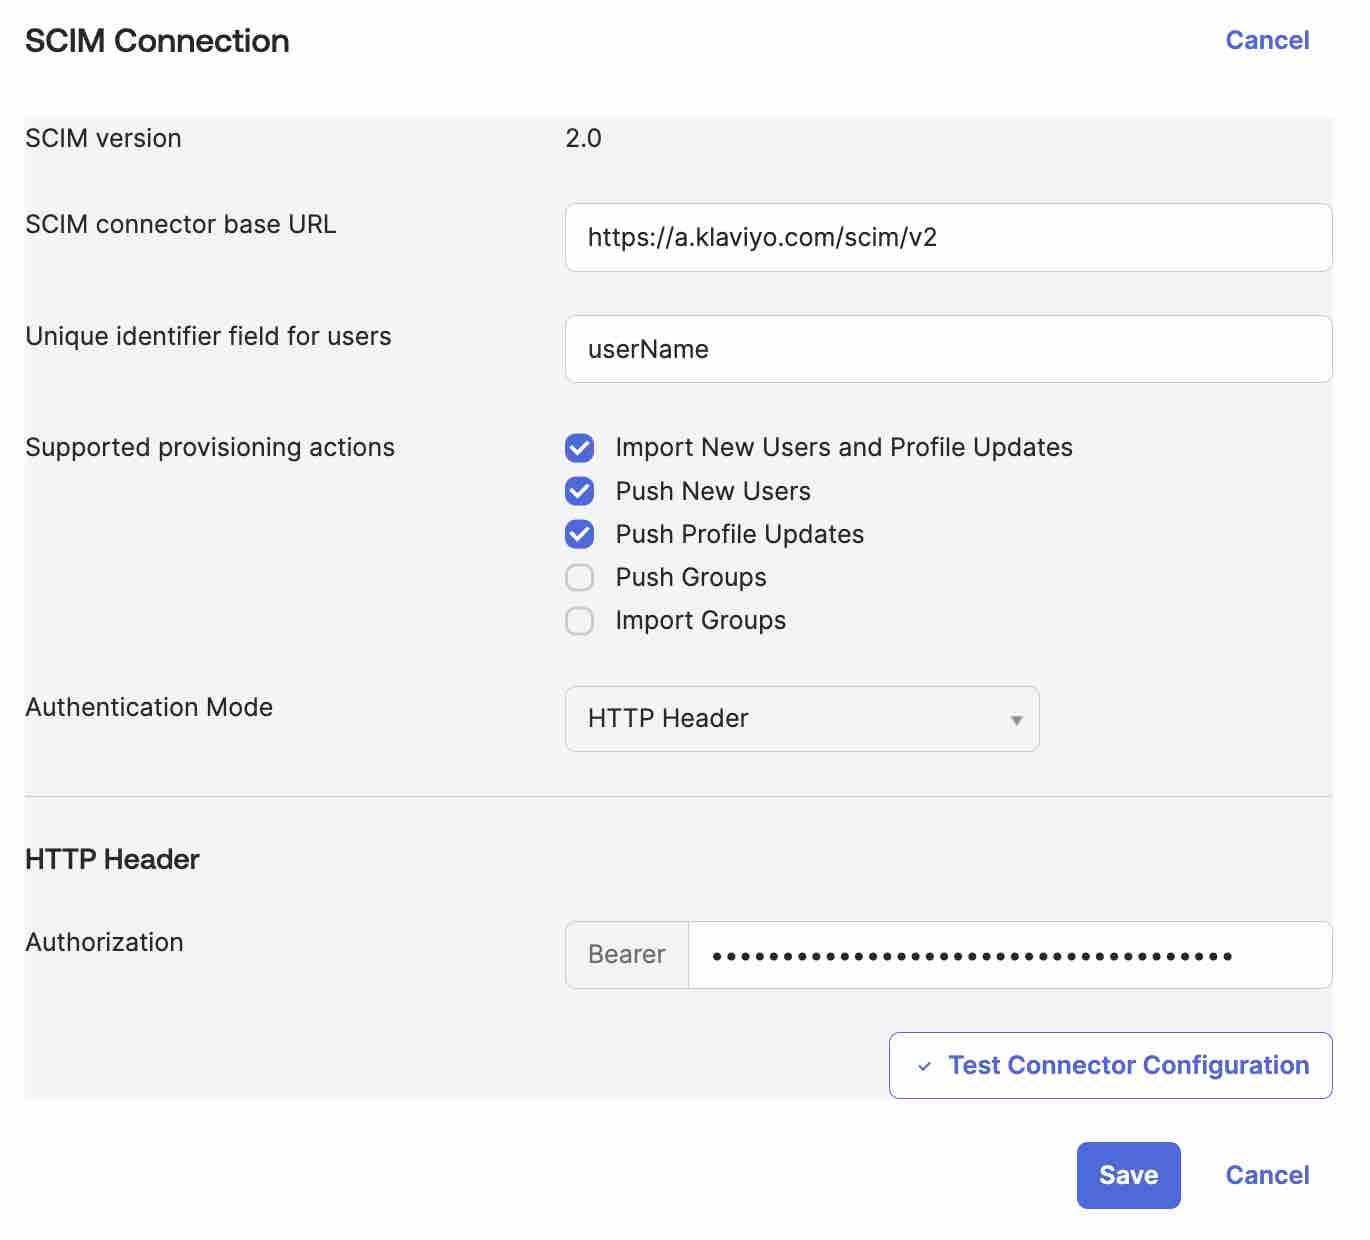The height and width of the screenshot is (1240, 1370).
Task: Click the dropdown arrow on the HTTP Header selector
Action: pyautogui.click(x=1016, y=719)
